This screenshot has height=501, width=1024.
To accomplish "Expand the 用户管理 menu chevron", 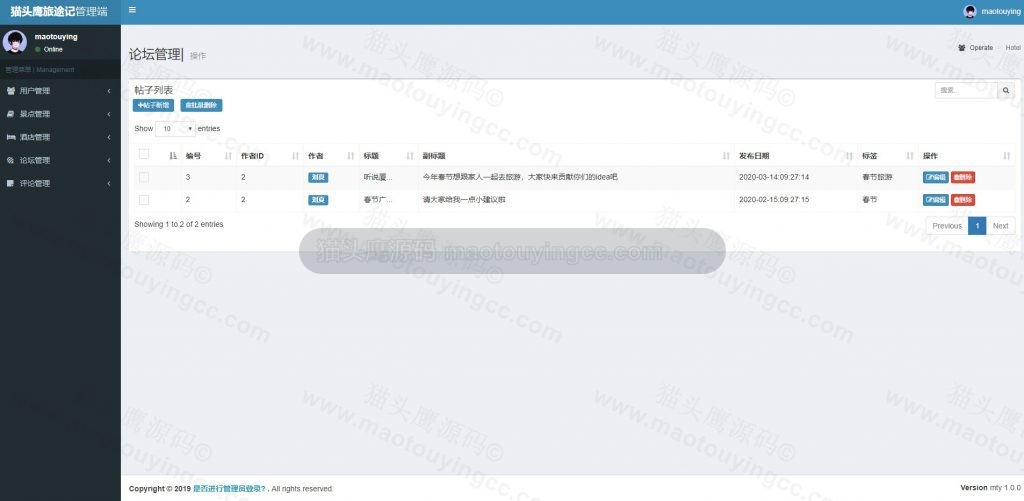I will coord(109,91).
